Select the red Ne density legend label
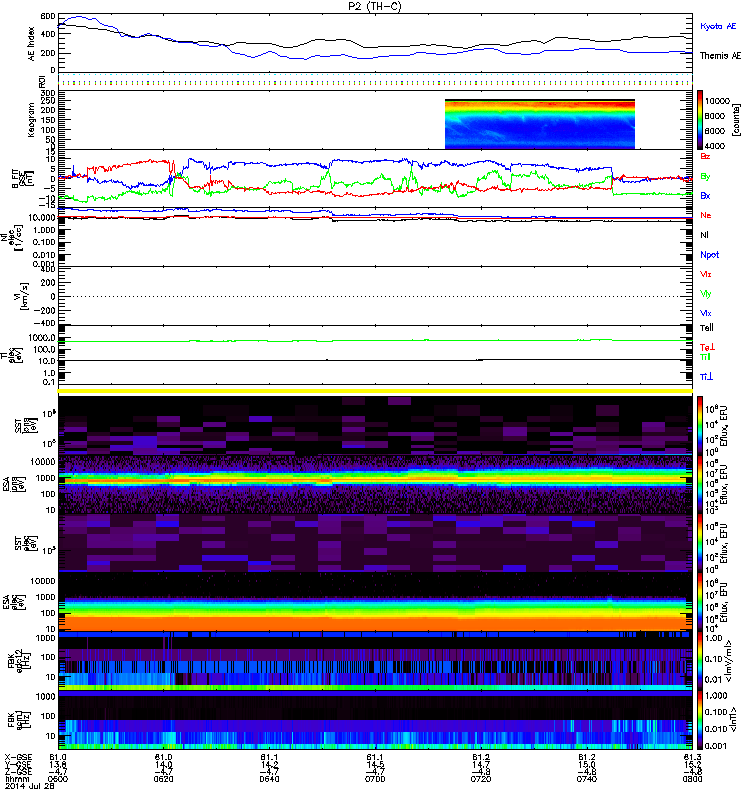Image resolution: width=750 pixels, height=800 pixels. point(706,215)
